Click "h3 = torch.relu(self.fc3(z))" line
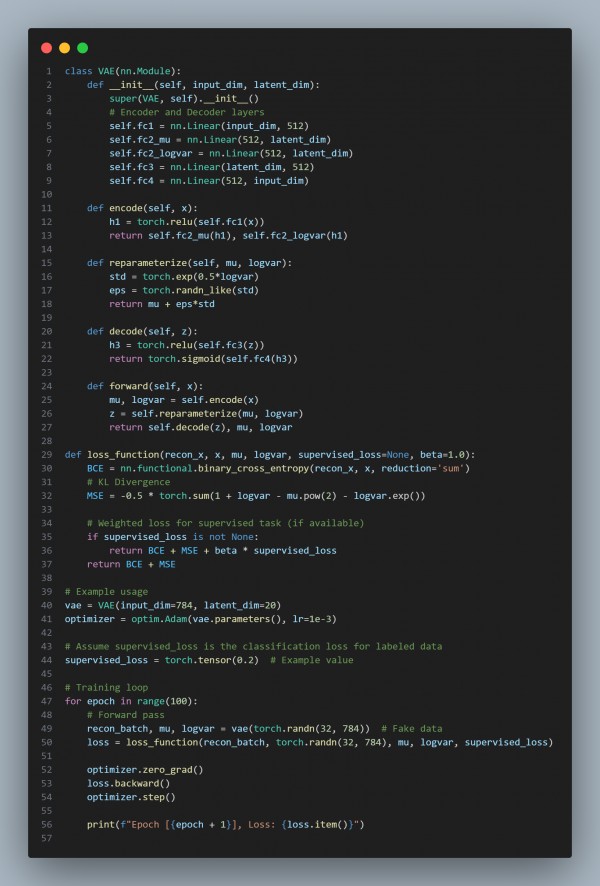 click(186, 345)
